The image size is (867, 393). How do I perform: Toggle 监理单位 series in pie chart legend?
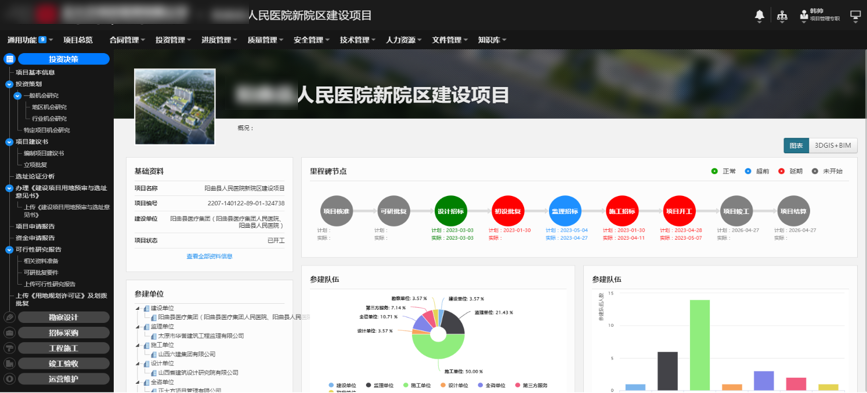[381, 385]
